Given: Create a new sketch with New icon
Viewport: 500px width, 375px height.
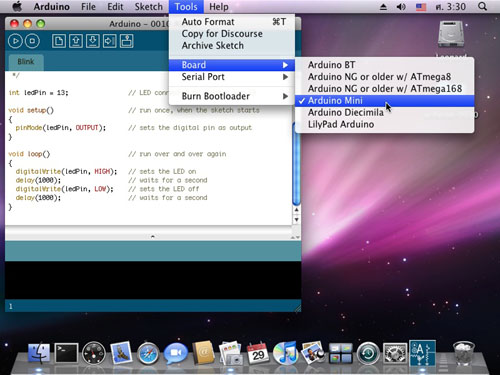Looking at the screenshot, I should pyautogui.click(x=59, y=41).
